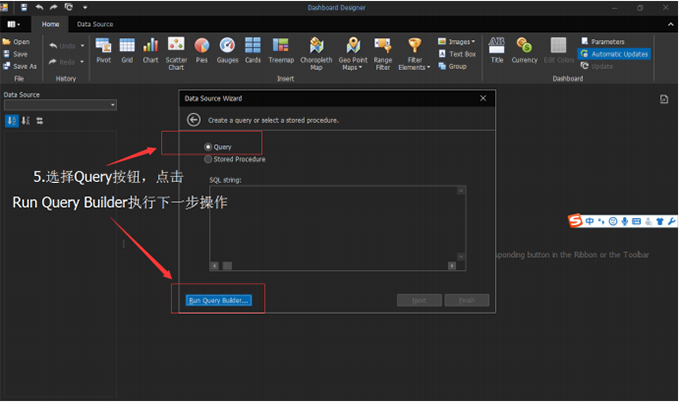
Task: Open the Data Source dropdown list
Action: [x=113, y=105]
